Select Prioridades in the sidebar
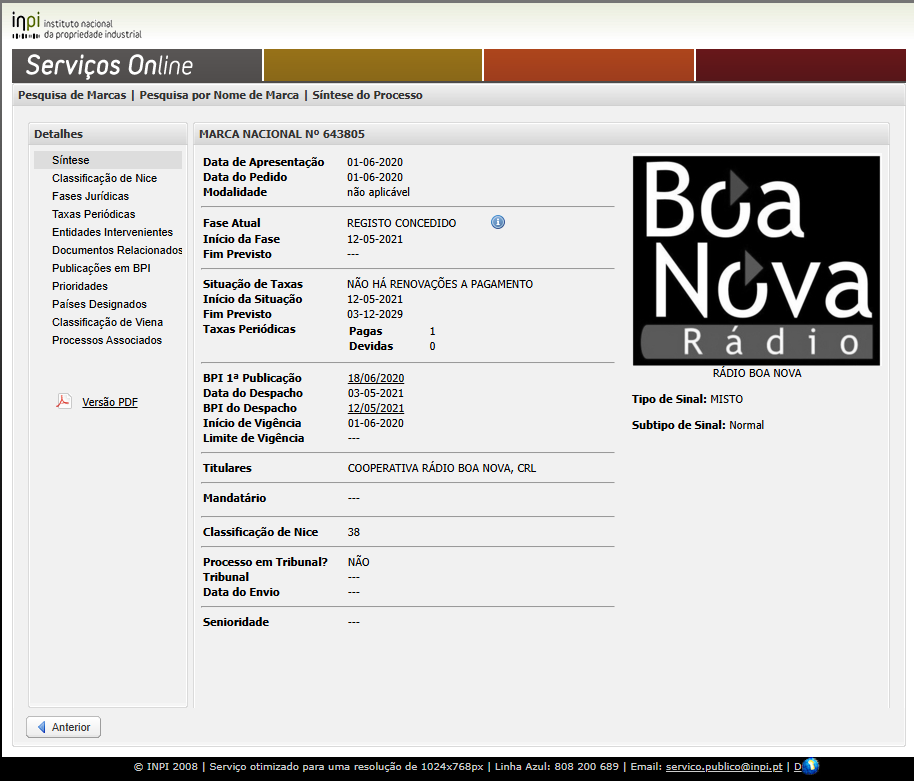Image resolution: width=914 pixels, height=781 pixels. click(x=80, y=286)
